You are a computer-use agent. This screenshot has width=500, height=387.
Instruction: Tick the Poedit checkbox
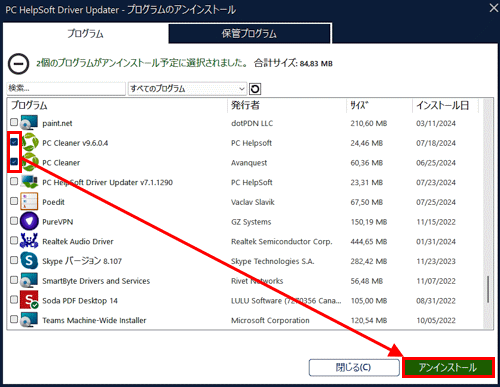[x=14, y=201]
